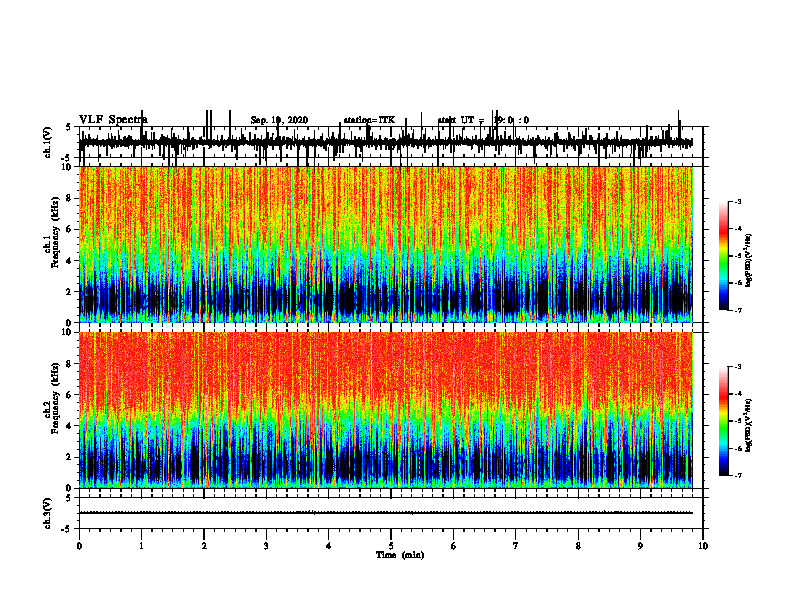792x612 pixels.
Task: Click the ch.1(V) waveform axis label
Action: [x=47, y=142]
